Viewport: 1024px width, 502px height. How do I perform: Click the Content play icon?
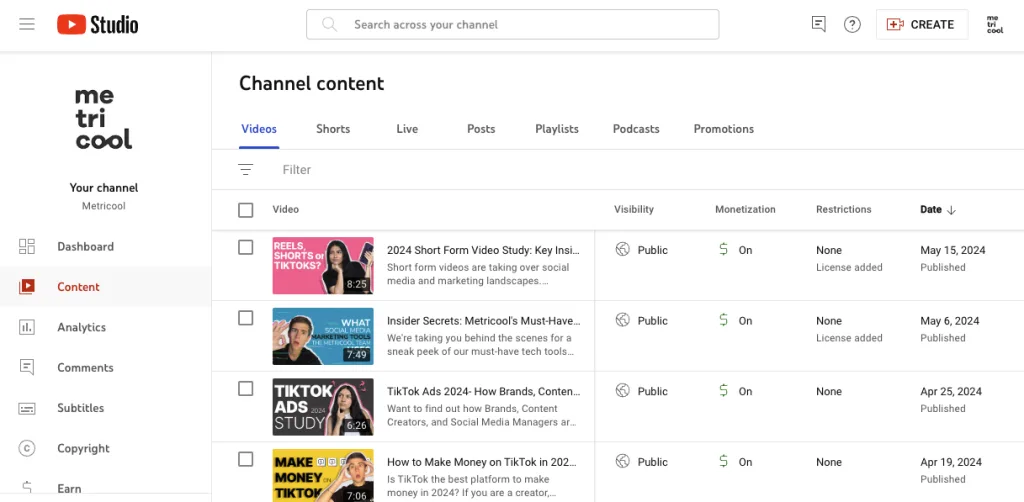27,287
